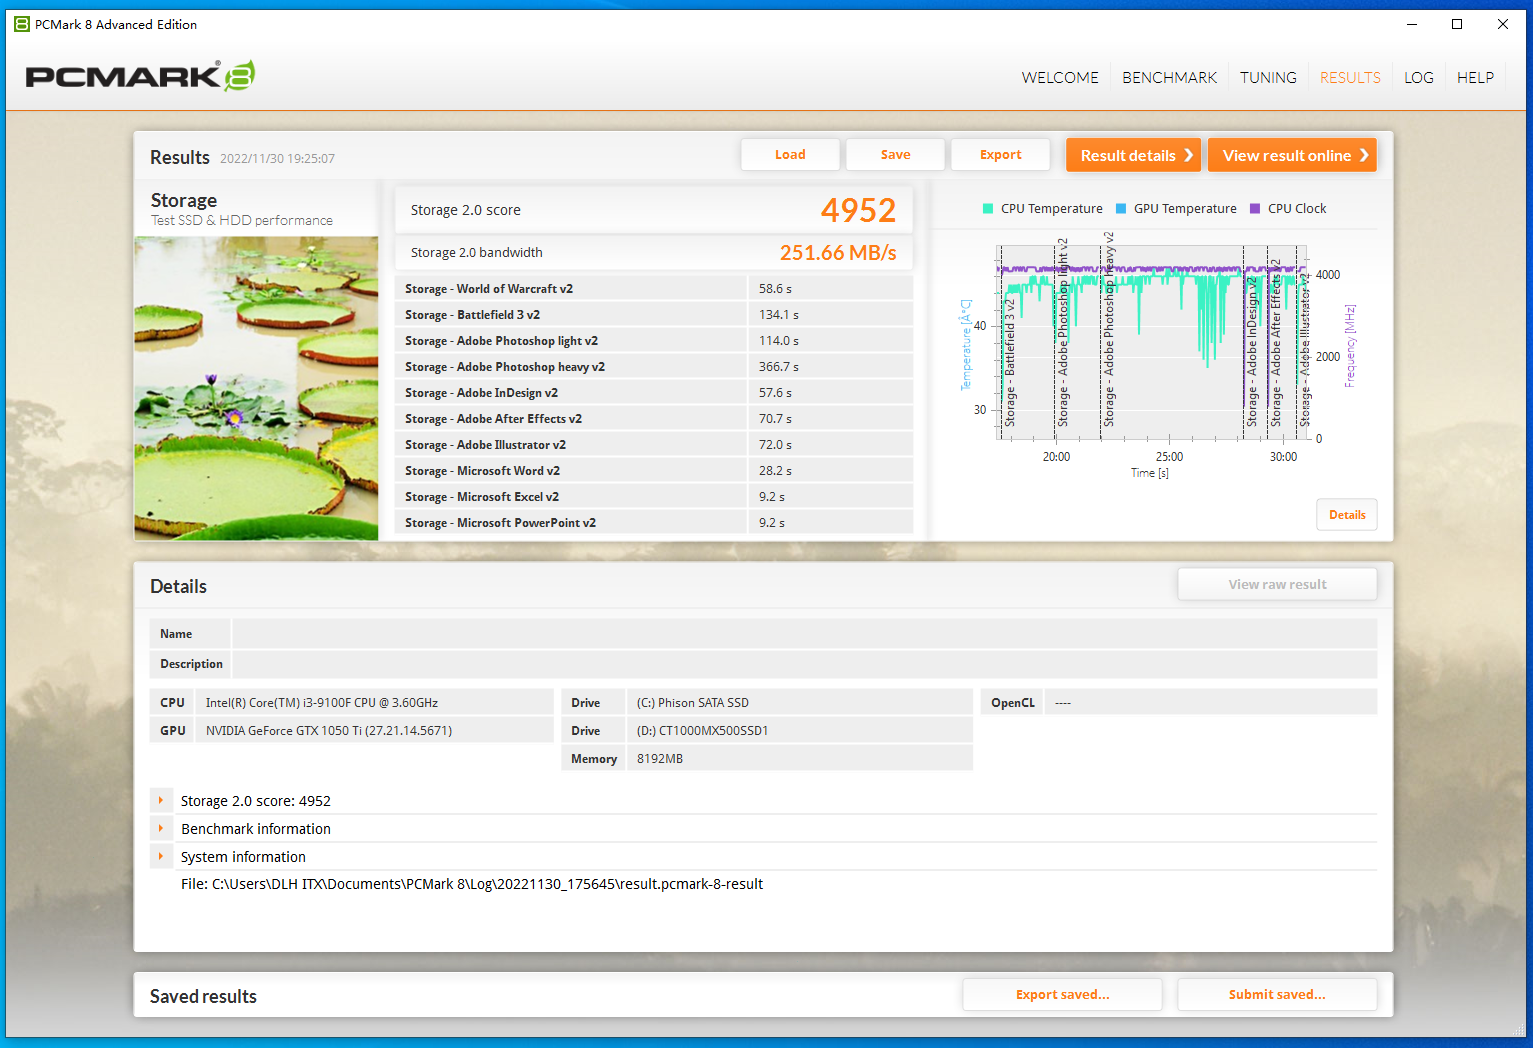This screenshot has height=1048, width=1533.
Task: Go to the Tuning tab
Action: pyautogui.click(x=1268, y=78)
